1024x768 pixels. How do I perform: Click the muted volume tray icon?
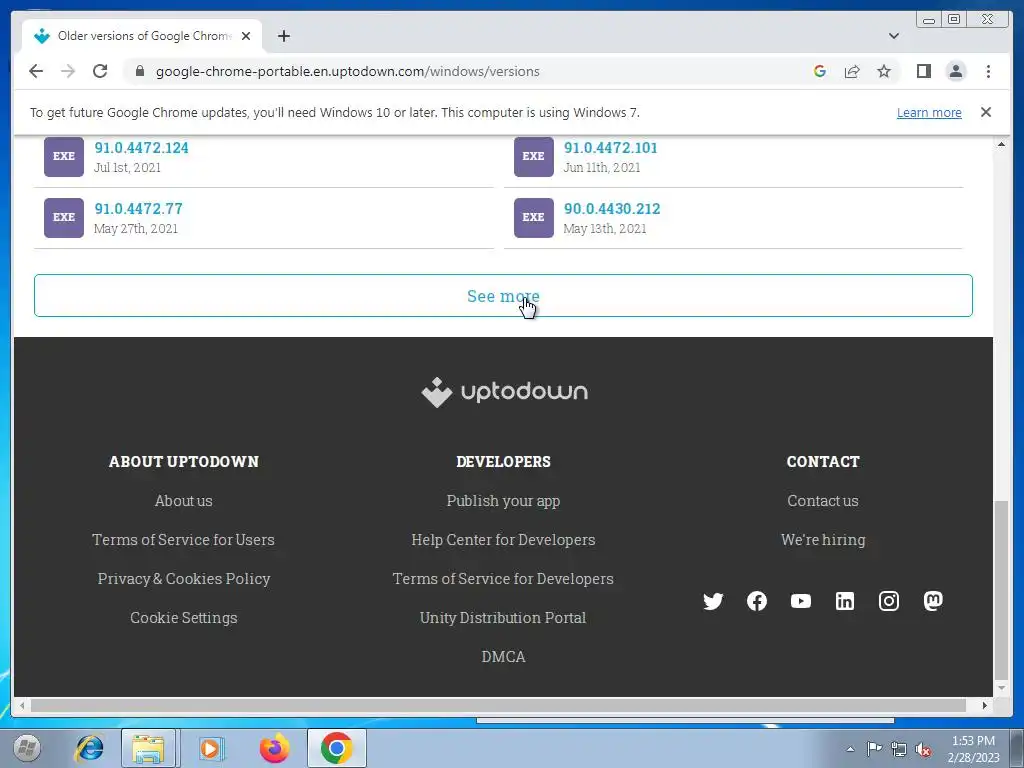(923, 749)
